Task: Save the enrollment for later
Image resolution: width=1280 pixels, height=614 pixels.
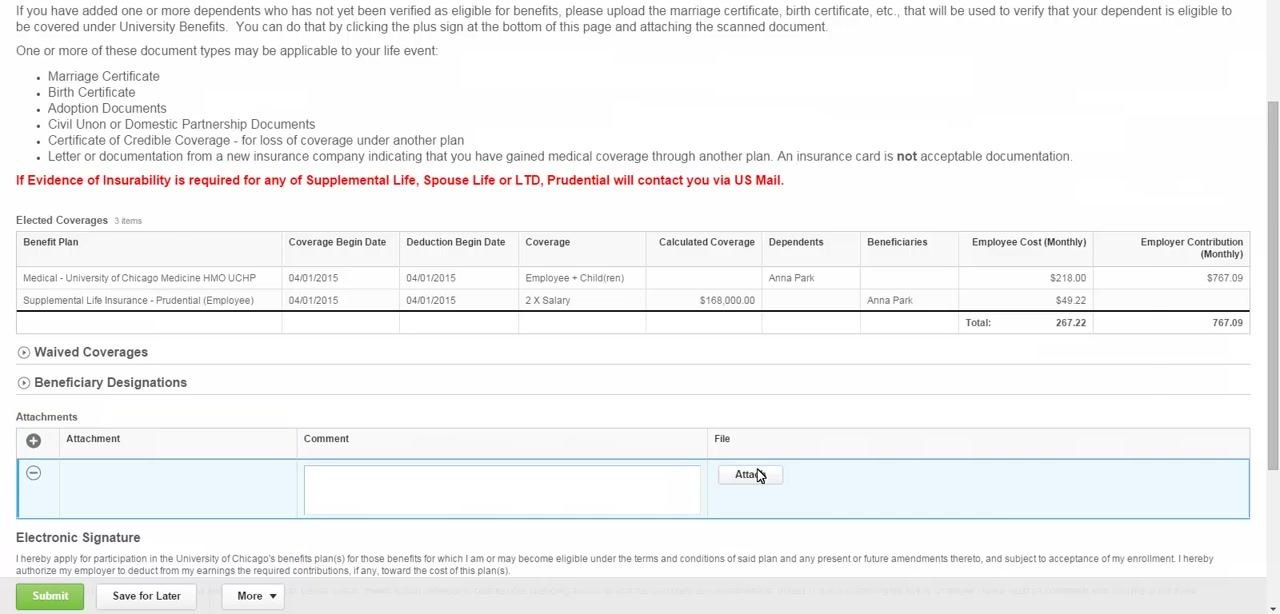Action: click(147, 596)
